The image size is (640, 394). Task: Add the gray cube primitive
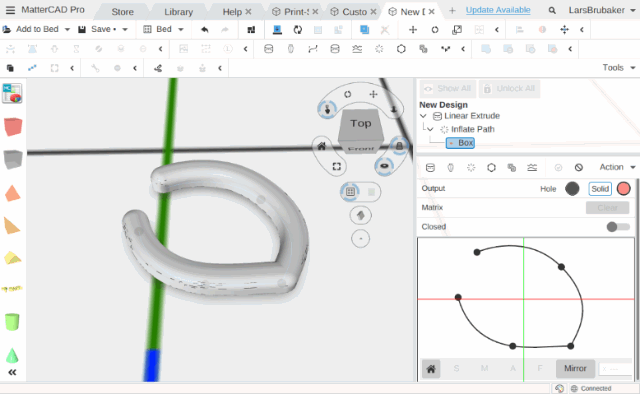[13, 159]
